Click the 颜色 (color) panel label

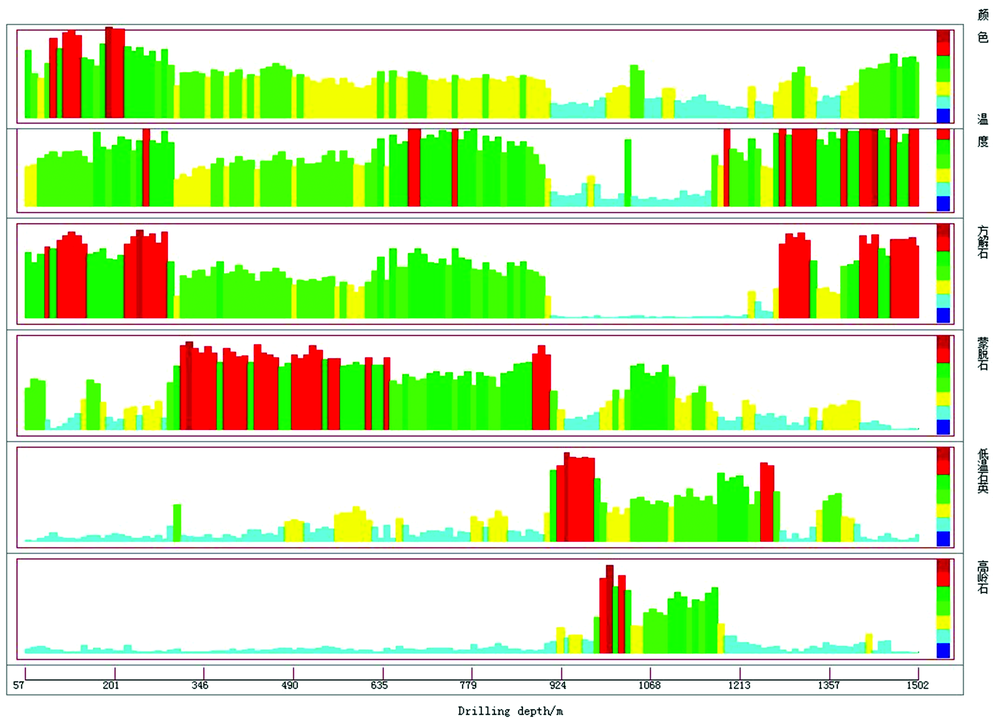pyautogui.click(x=982, y=24)
